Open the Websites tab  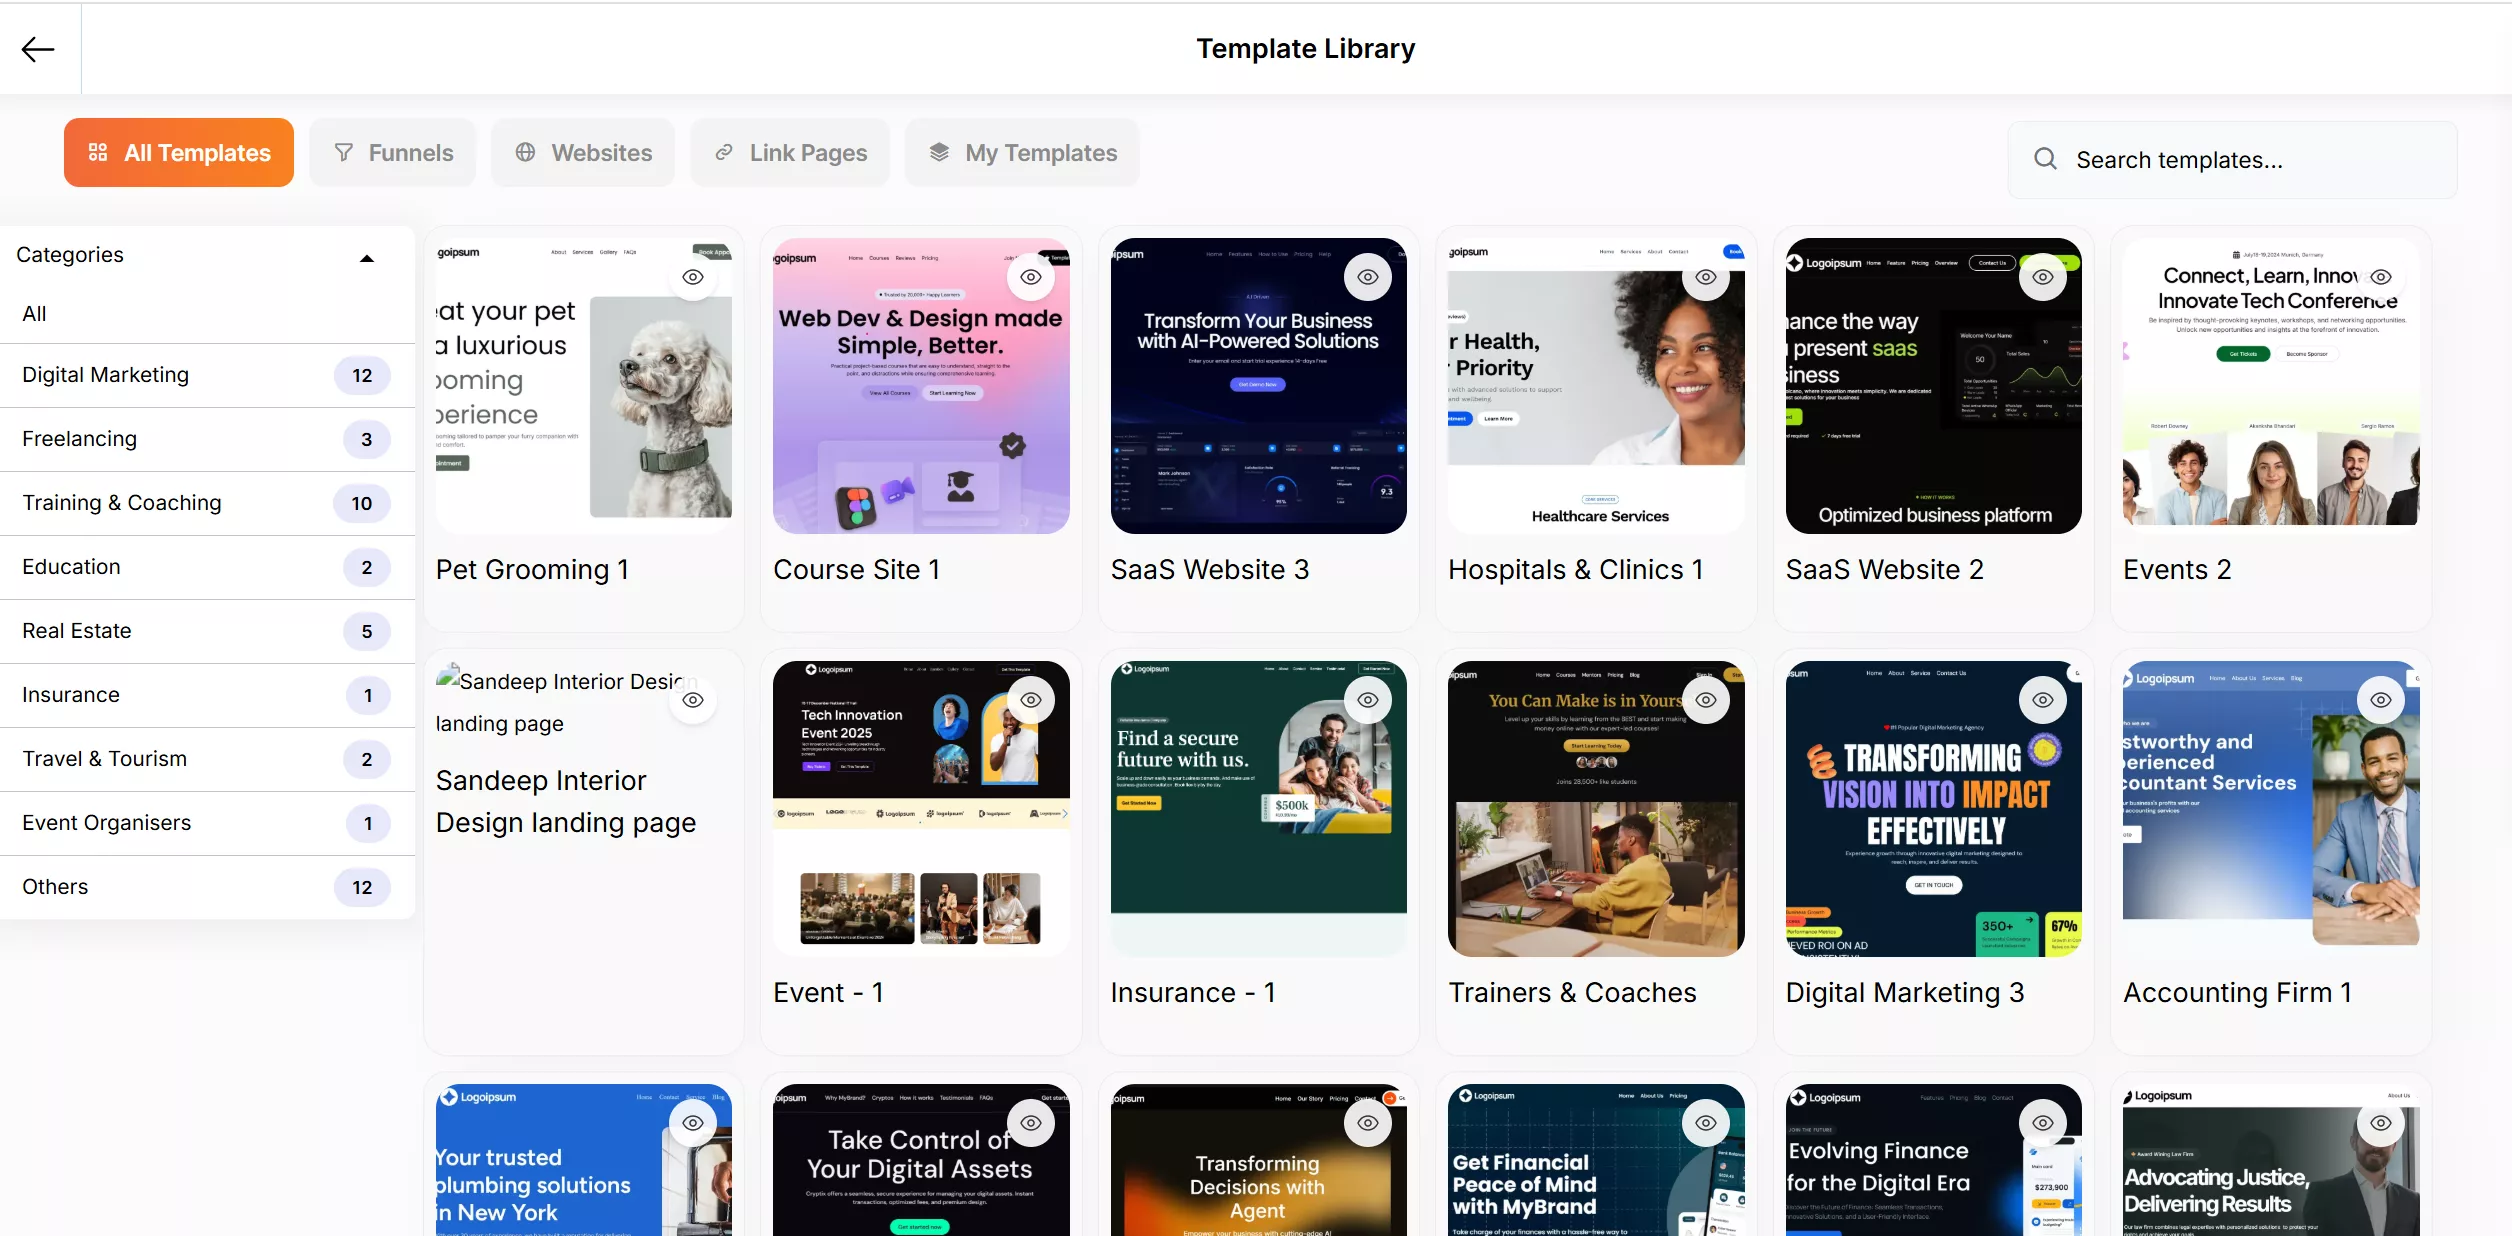[x=583, y=153]
